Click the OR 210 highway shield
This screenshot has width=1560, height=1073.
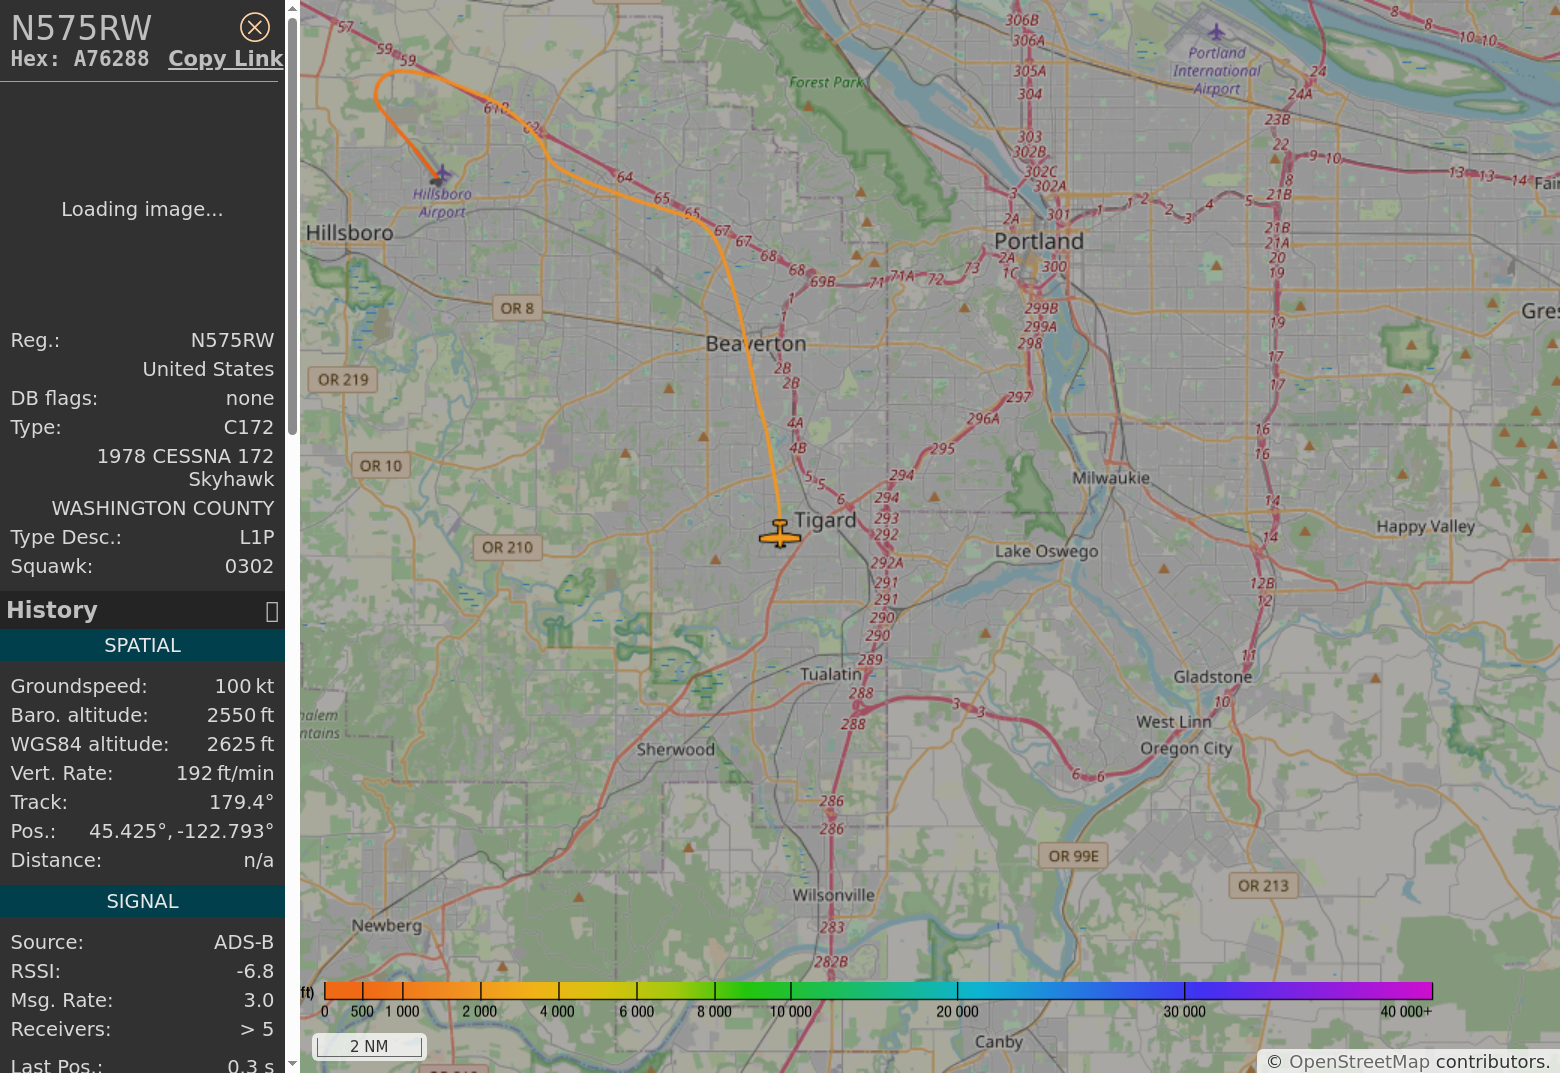tap(507, 548)
